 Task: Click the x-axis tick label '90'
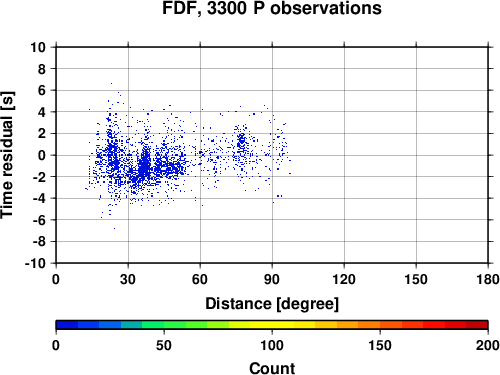click(272, 279)
